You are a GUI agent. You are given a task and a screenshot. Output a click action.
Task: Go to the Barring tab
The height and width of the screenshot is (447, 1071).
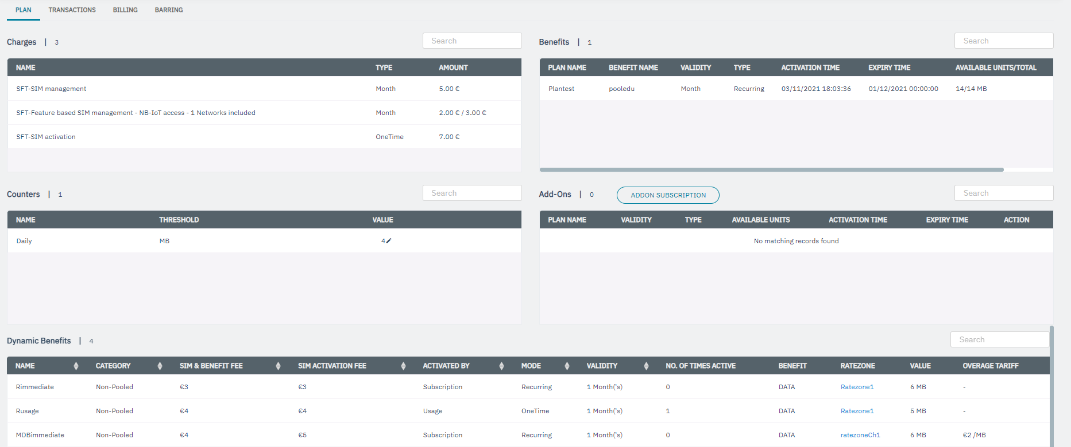(169, 9)
